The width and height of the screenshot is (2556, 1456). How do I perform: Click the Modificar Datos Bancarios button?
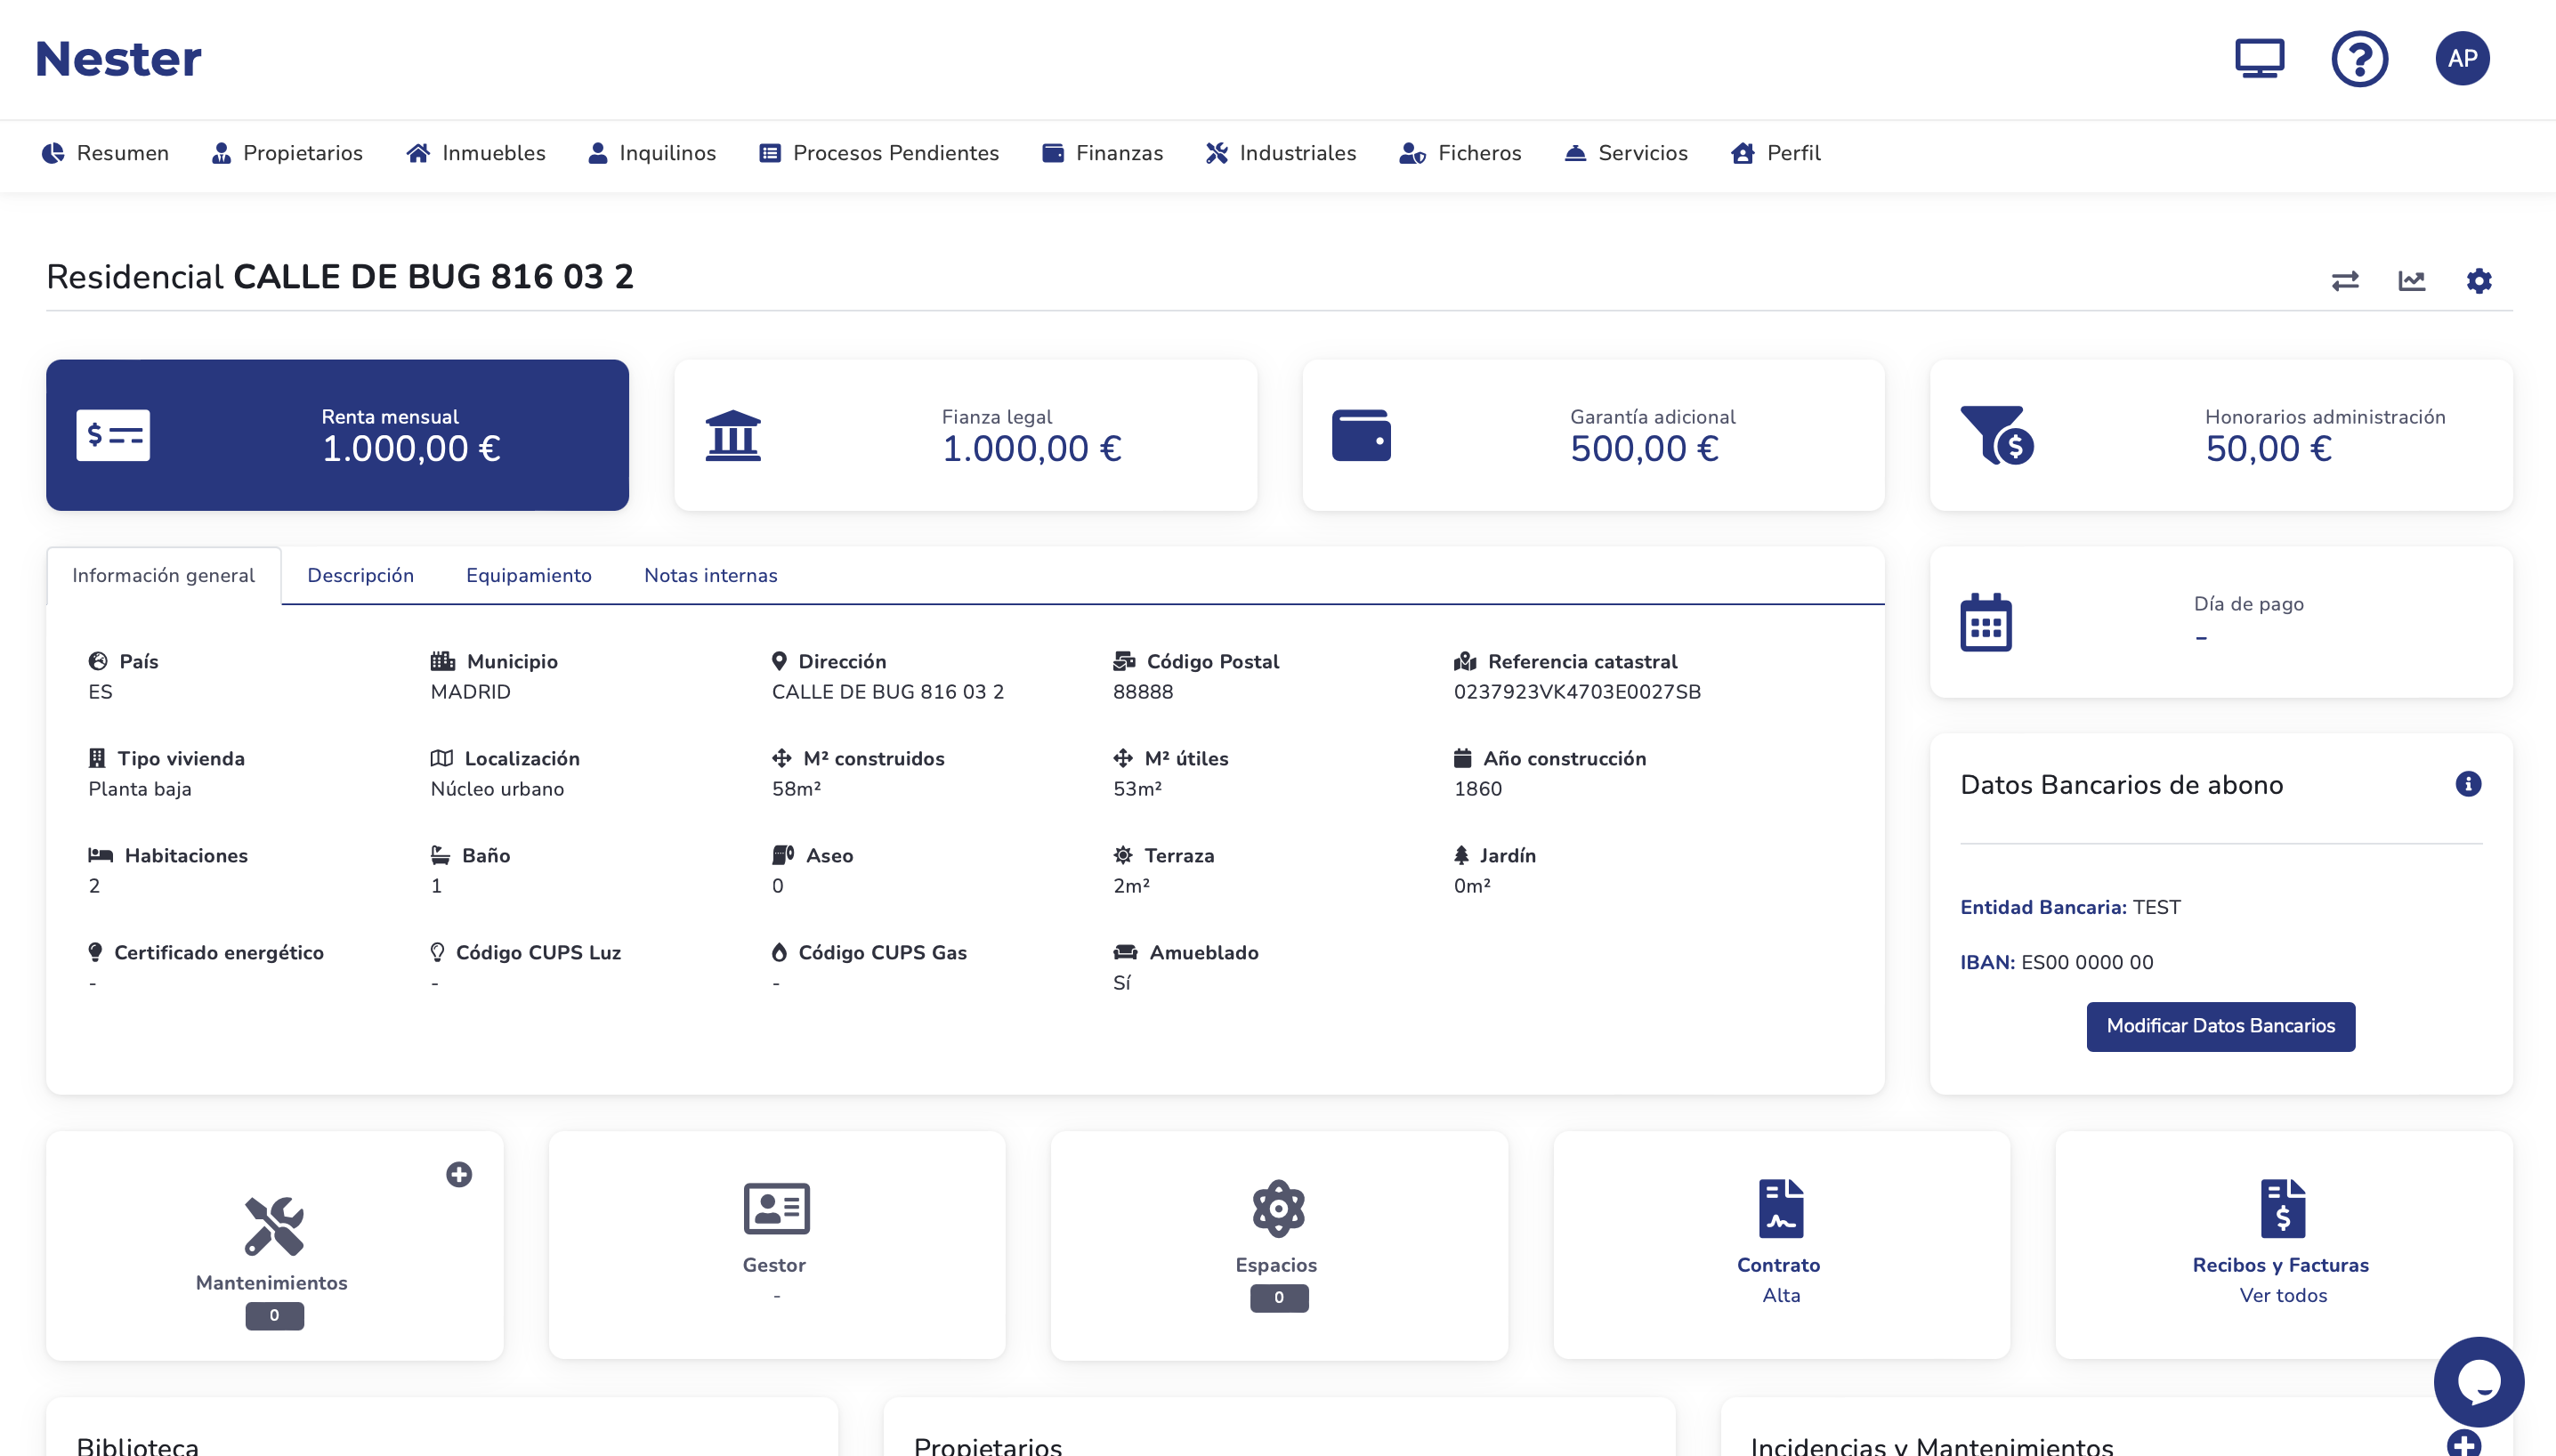click(2220, 1026)
